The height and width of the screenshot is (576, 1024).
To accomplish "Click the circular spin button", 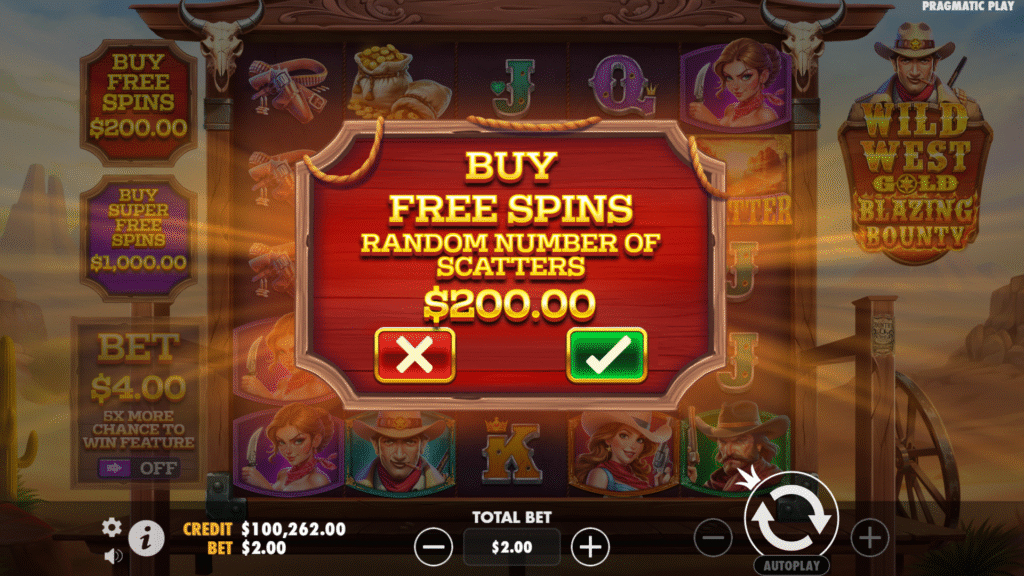I will coord(791,519).
